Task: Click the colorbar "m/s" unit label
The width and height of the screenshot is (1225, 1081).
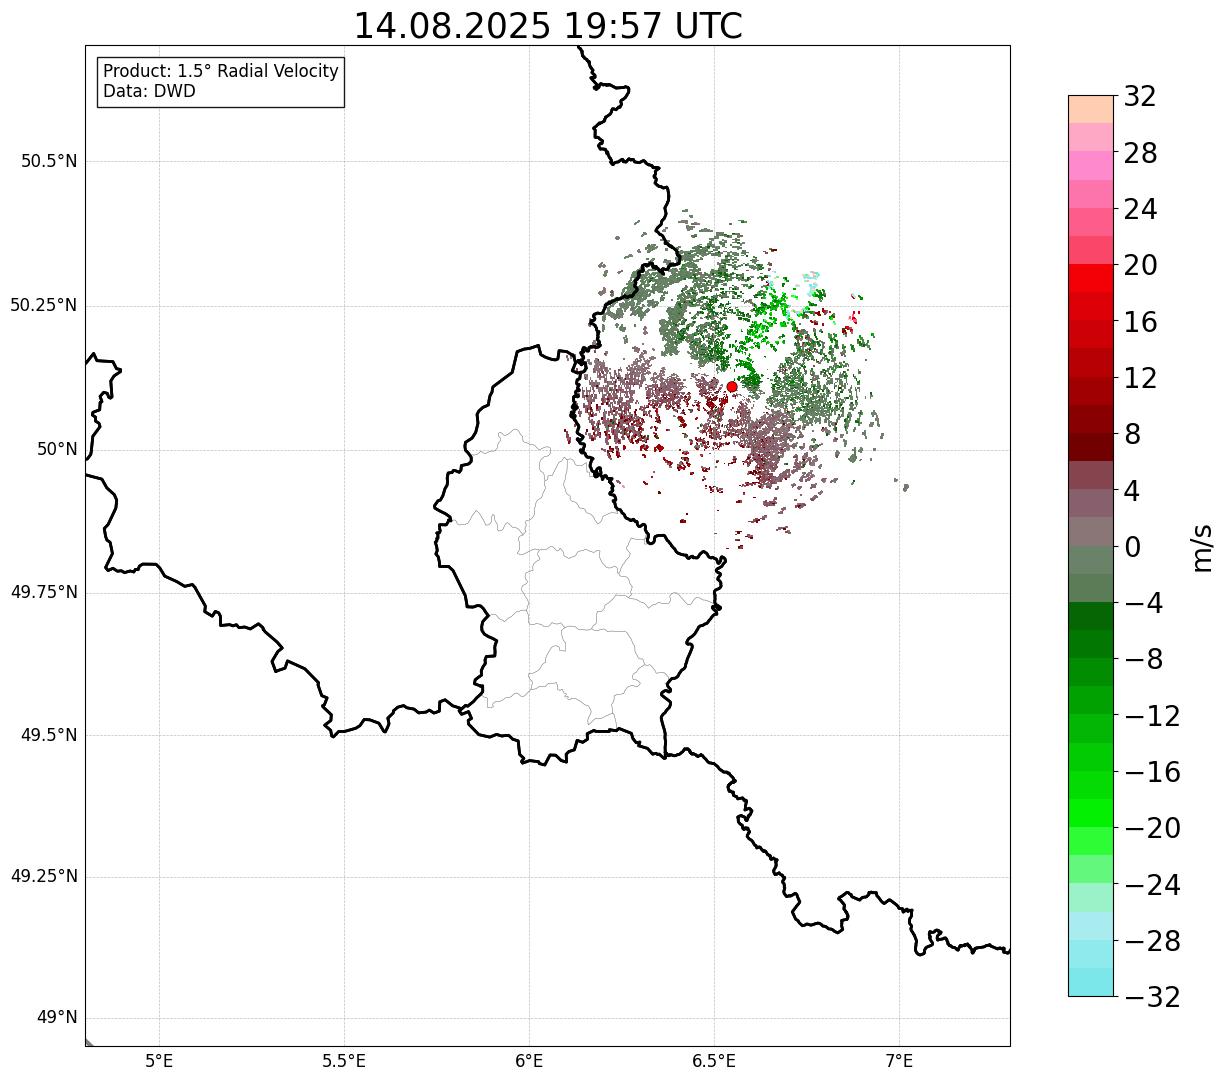Action: click(x=1203, y=547)
